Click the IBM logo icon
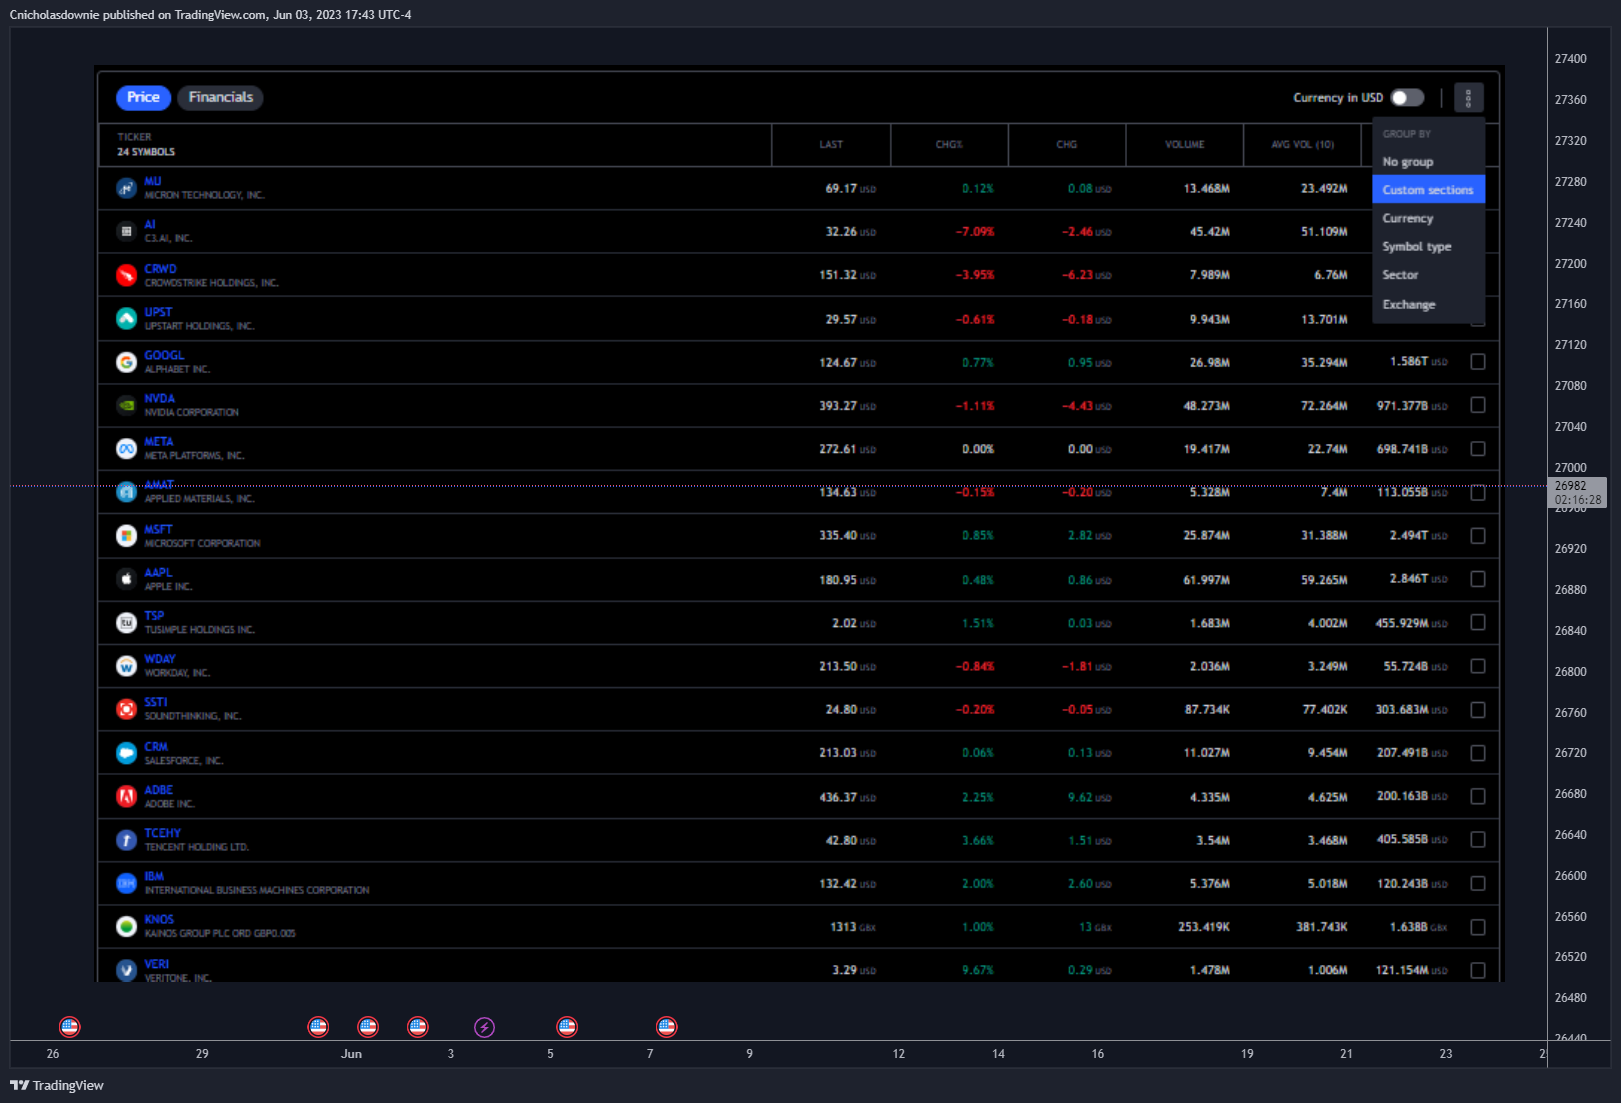 [126, 883]
